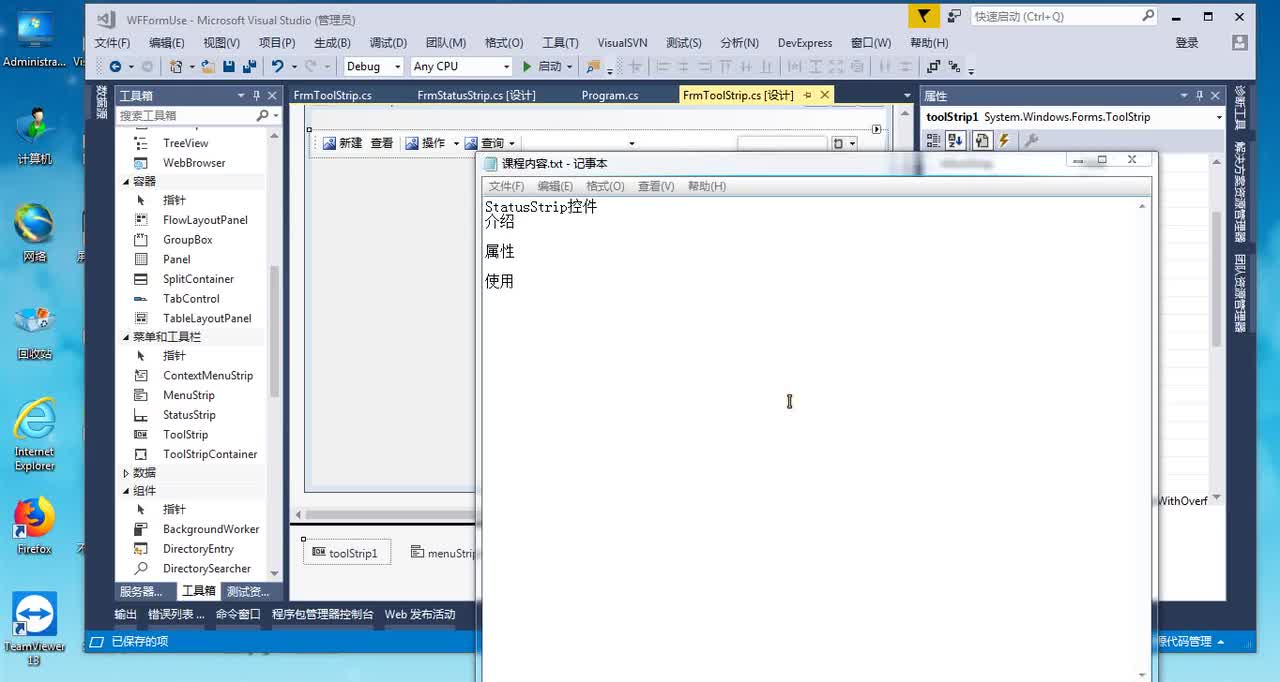Open the 格式(O) menu in Notepad

coord(605,186)
